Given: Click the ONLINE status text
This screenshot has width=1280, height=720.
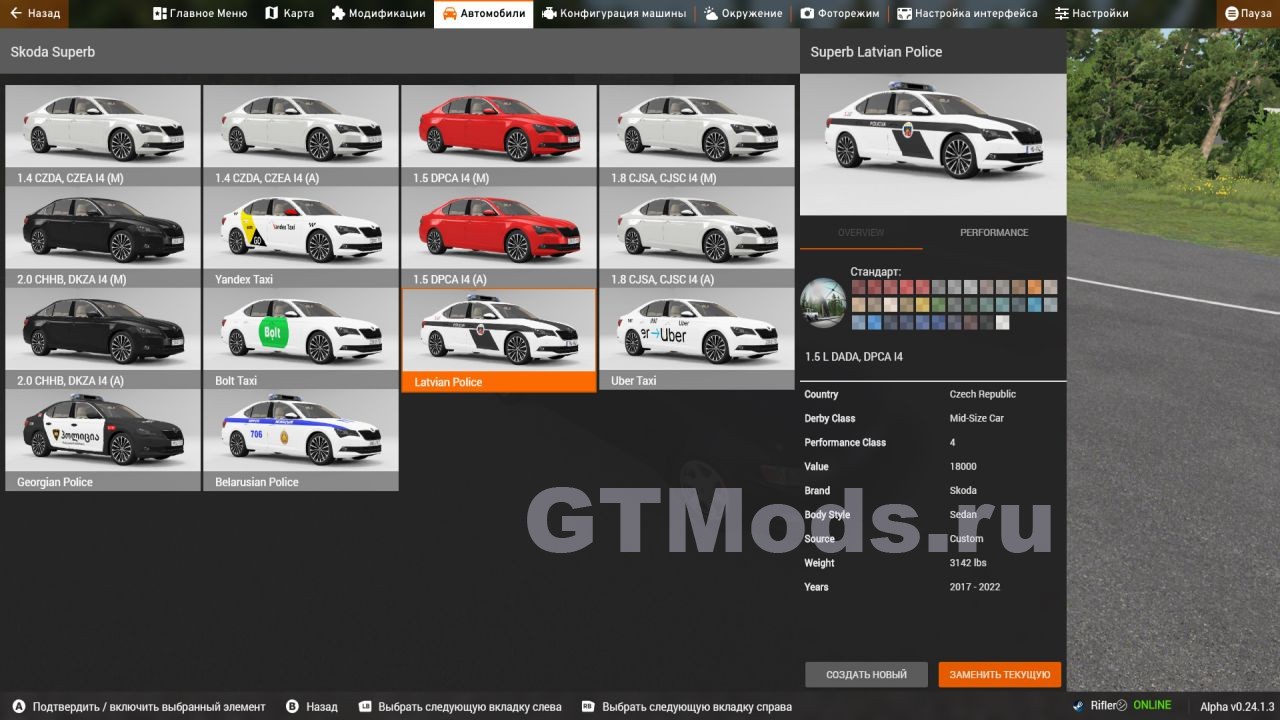Looking at the screenshot, I should point(1152,706).
